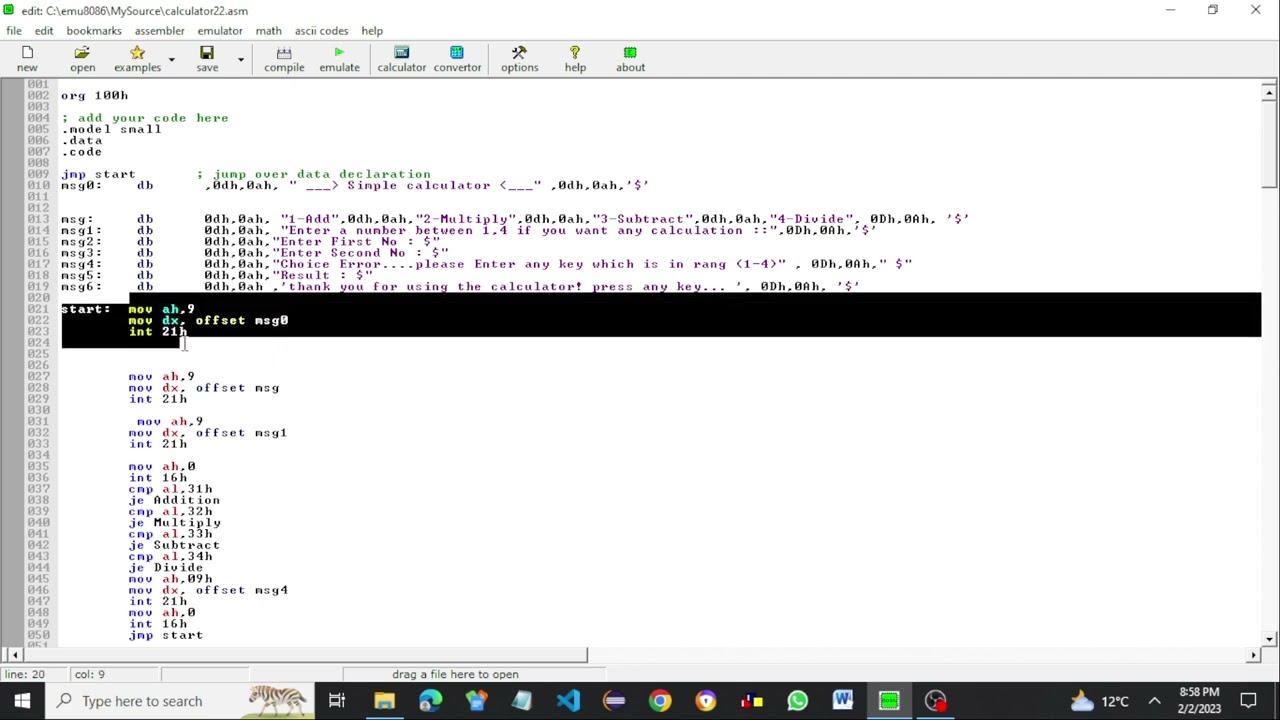The image size is (1280, 720).
Task: Expand the examples dropdown arrow
Action: [171, 59]
